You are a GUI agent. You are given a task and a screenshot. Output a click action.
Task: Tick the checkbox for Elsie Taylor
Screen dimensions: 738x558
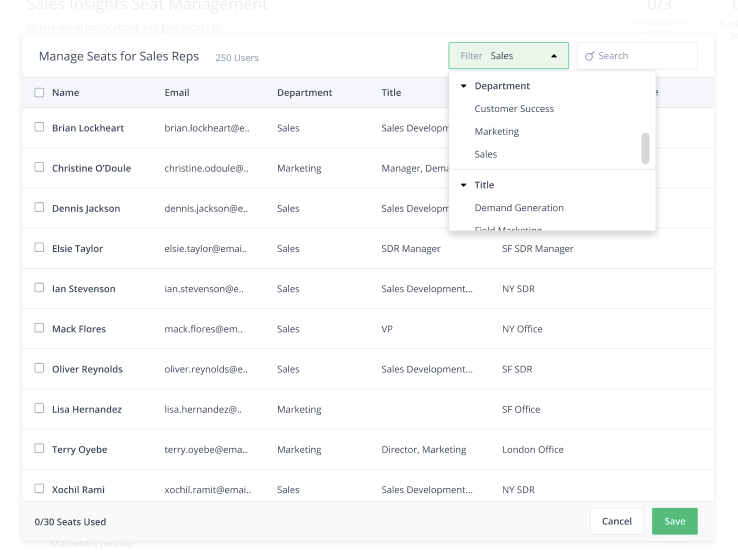[39, 248]
